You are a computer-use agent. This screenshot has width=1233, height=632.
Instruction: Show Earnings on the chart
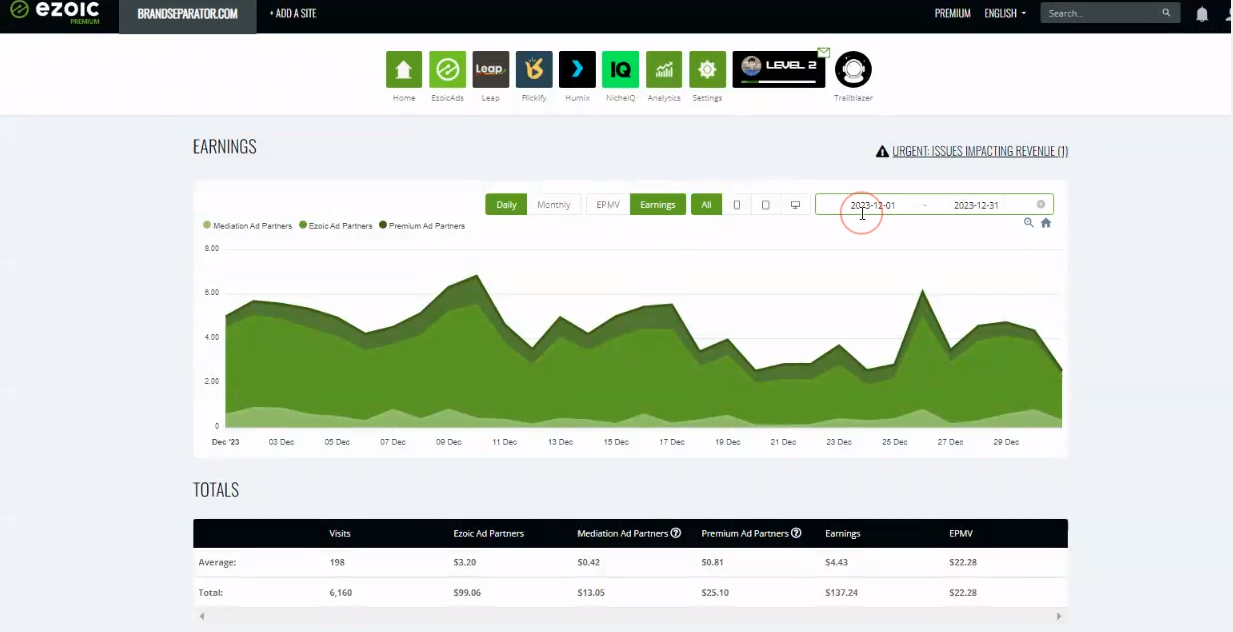coord(658,205)
